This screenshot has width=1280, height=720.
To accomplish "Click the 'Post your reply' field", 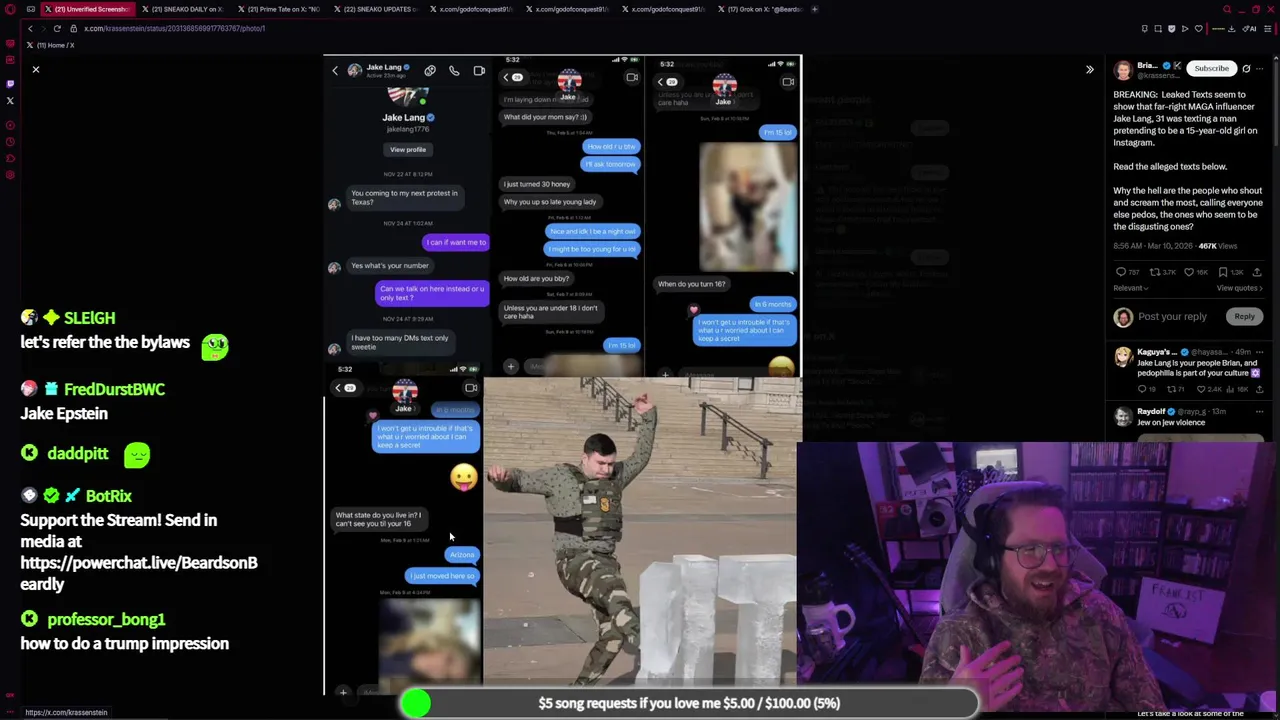I will click(1172, 317).
